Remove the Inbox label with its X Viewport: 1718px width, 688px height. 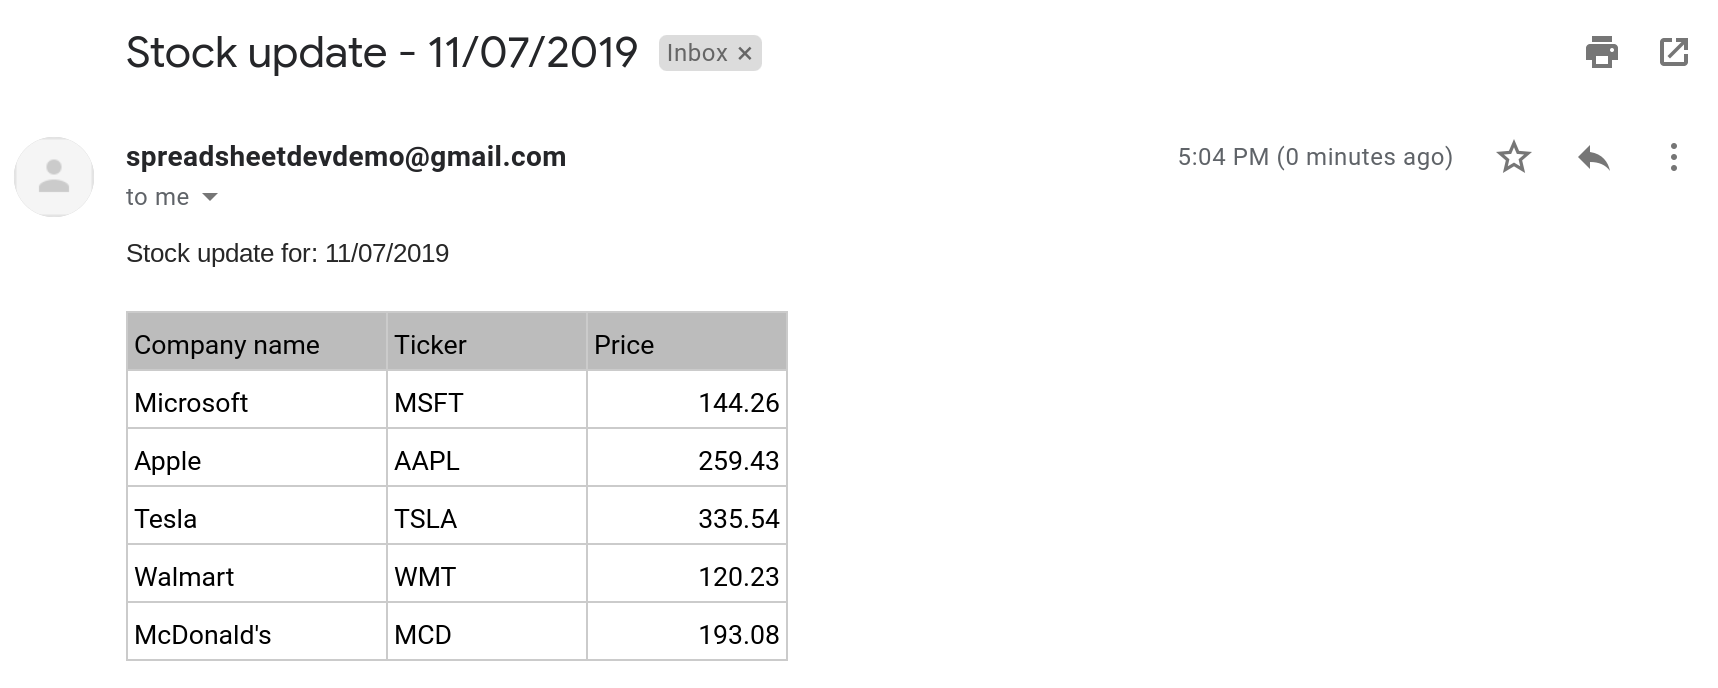[x=744, y=54]
